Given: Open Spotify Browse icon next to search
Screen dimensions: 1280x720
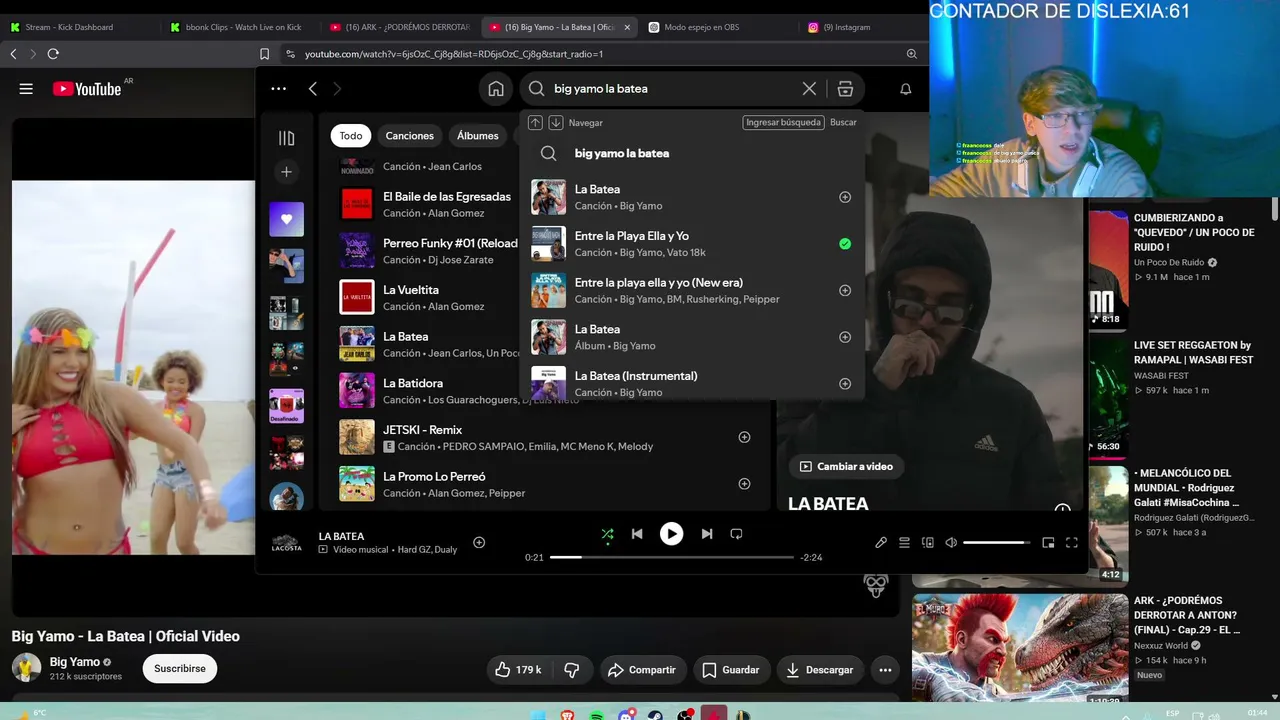Looking at the screenshot, I should (x=845, y=89).
